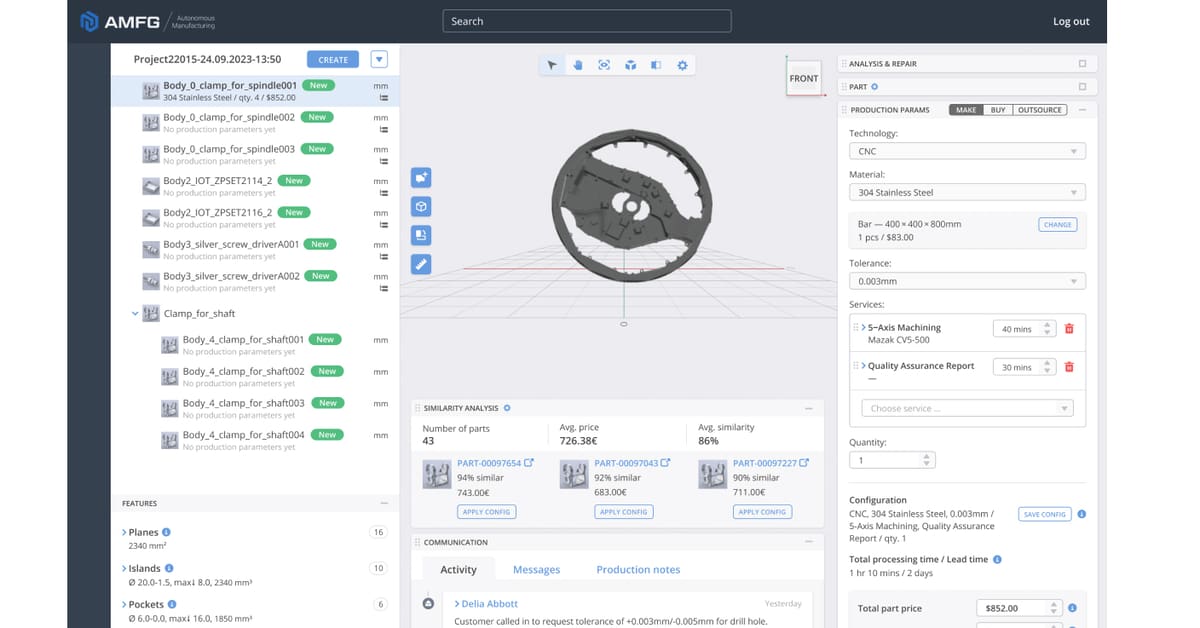The width and height of the screenshot is (1200, 628).
Task: Adjust 5-Axis Machining 40 mins stepper
Action: 1049,329
